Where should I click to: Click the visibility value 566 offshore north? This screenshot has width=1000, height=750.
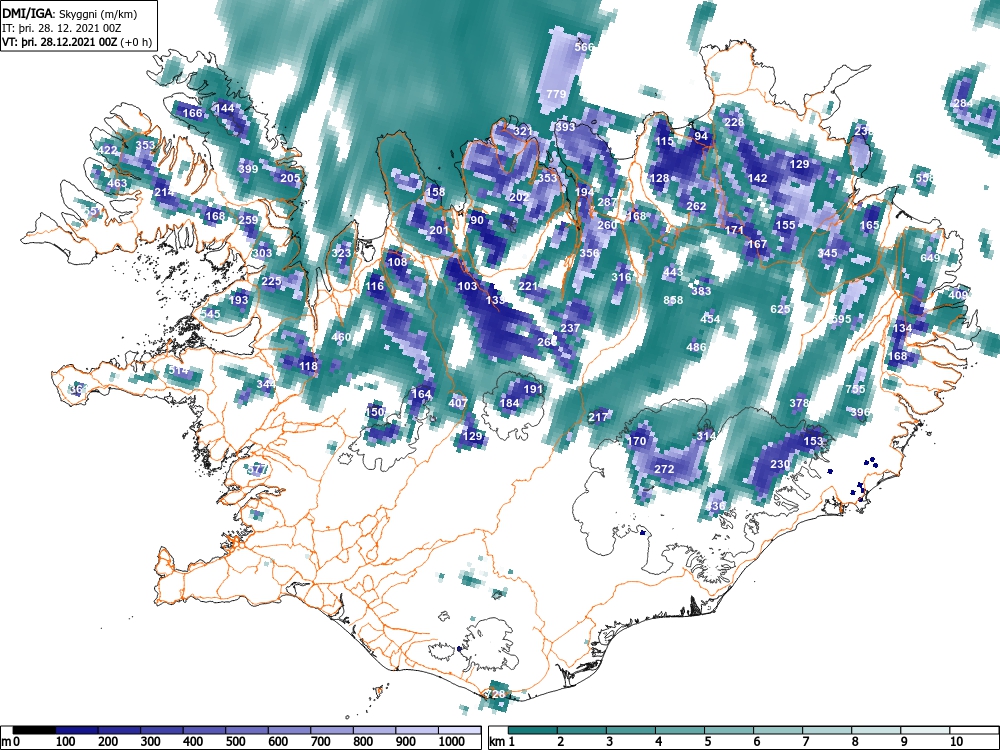584,47
